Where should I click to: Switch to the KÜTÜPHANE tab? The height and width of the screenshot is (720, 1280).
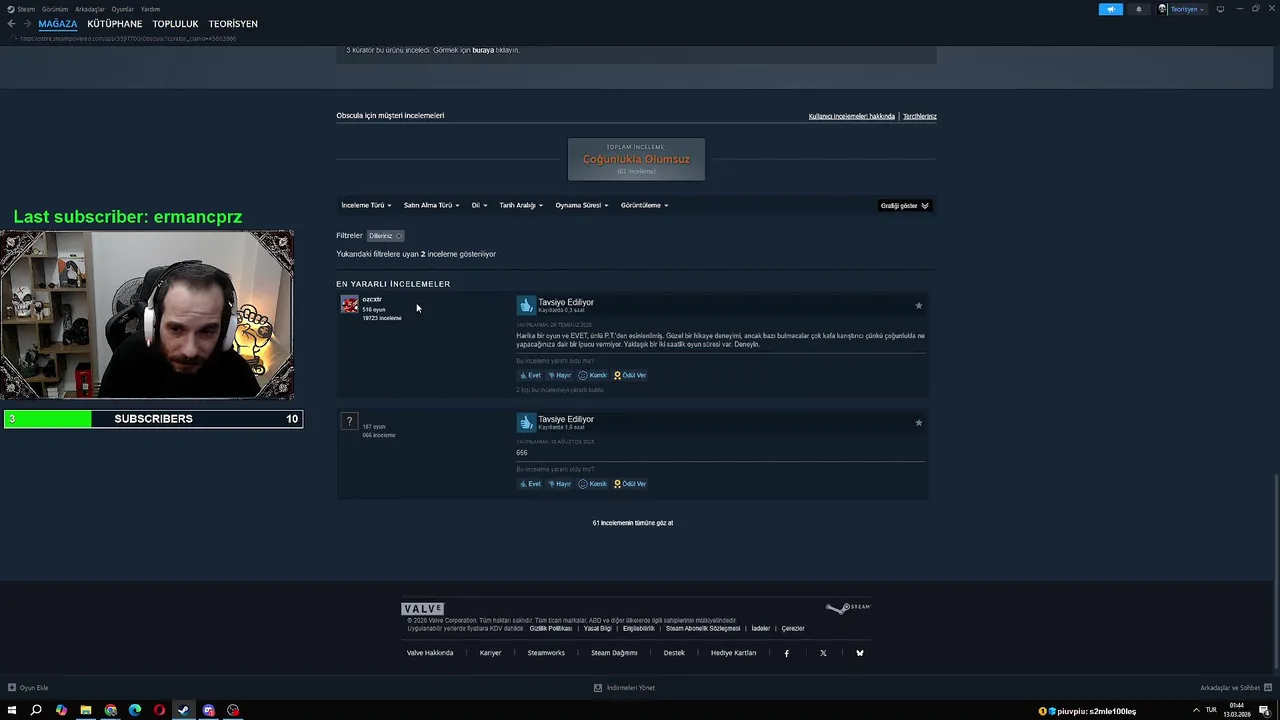(115, 24)
